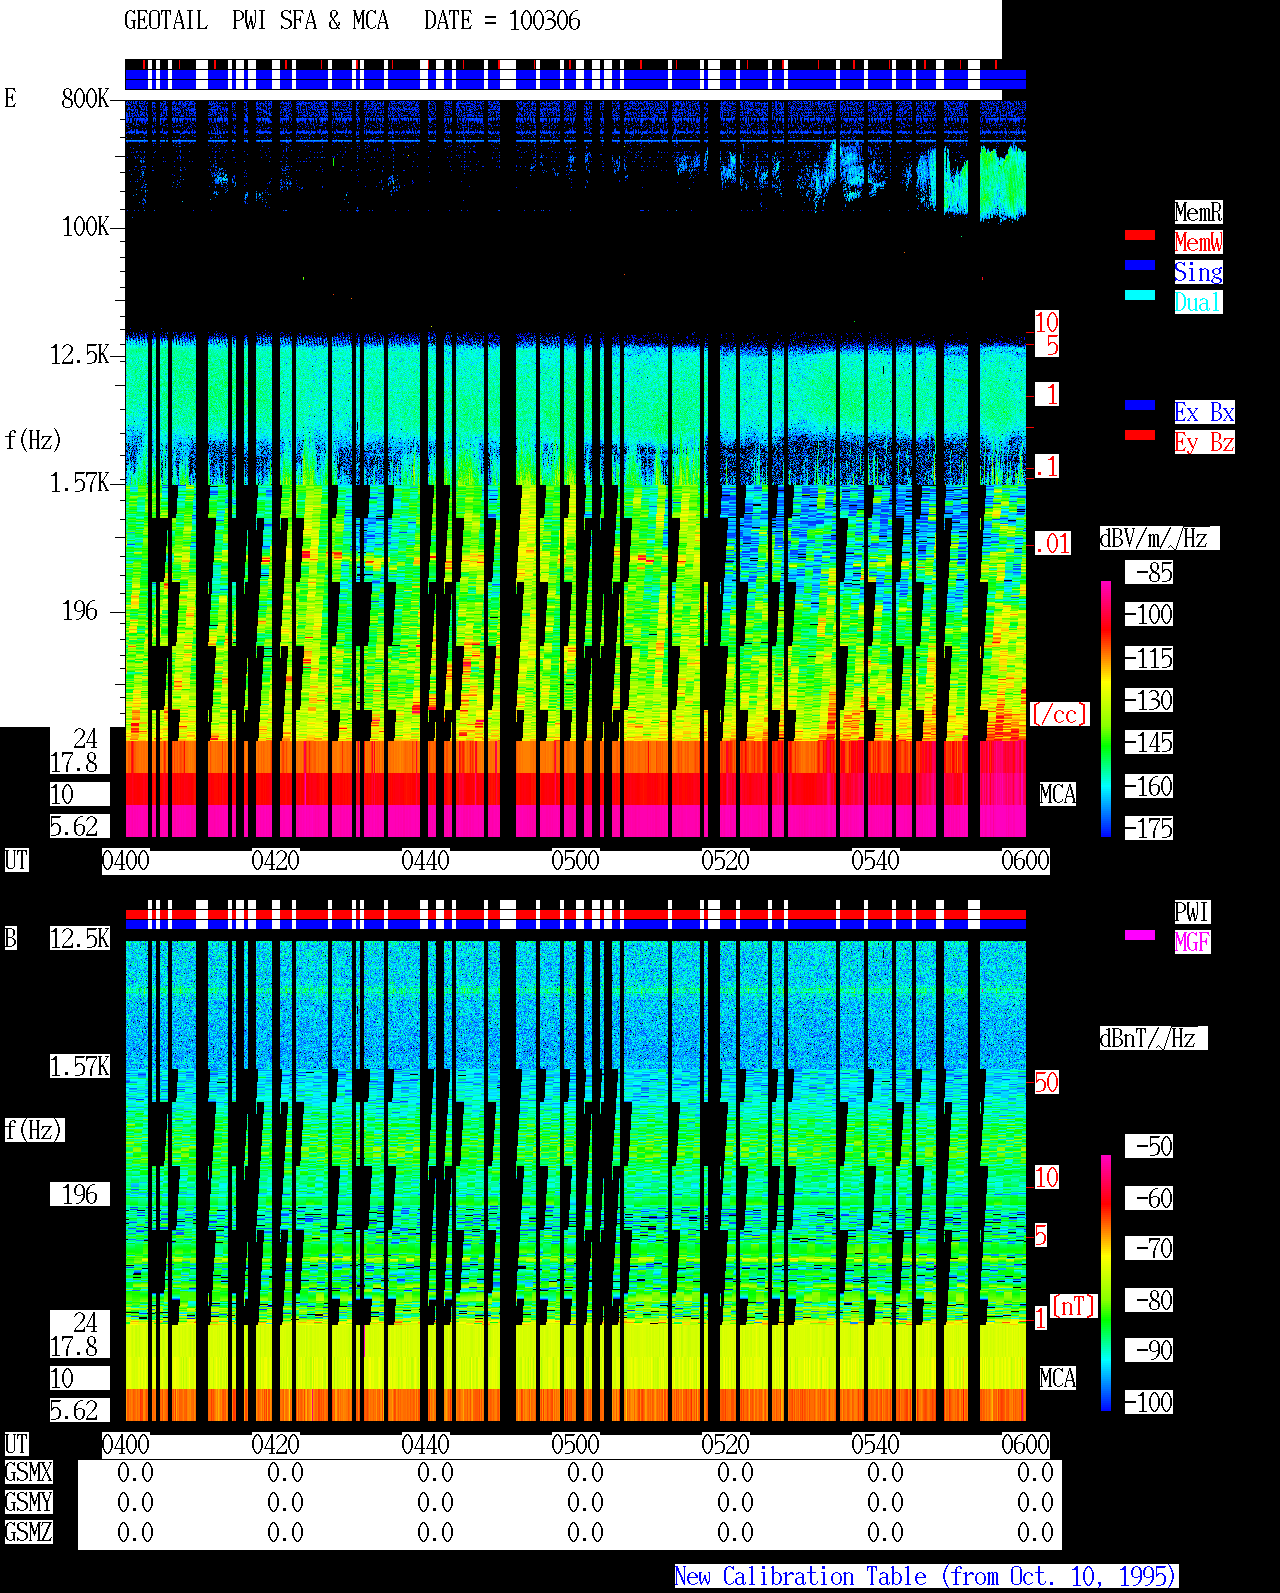Click the blue Ex Bx legend swatch
This screenshot has width=1280, height=1593.
point(1140,405)
